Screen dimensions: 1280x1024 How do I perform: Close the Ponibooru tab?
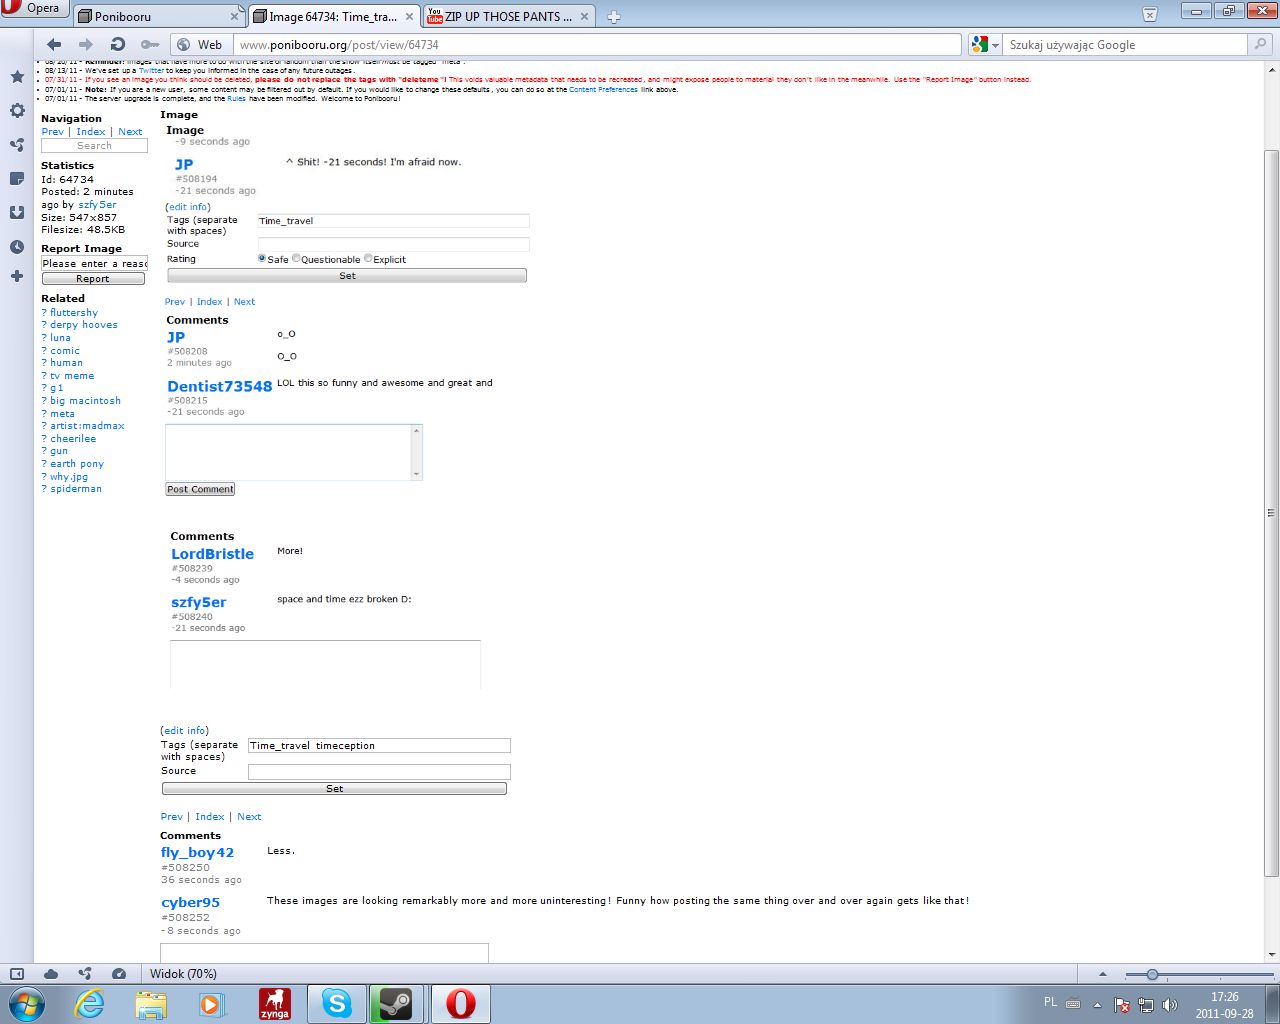235,17
